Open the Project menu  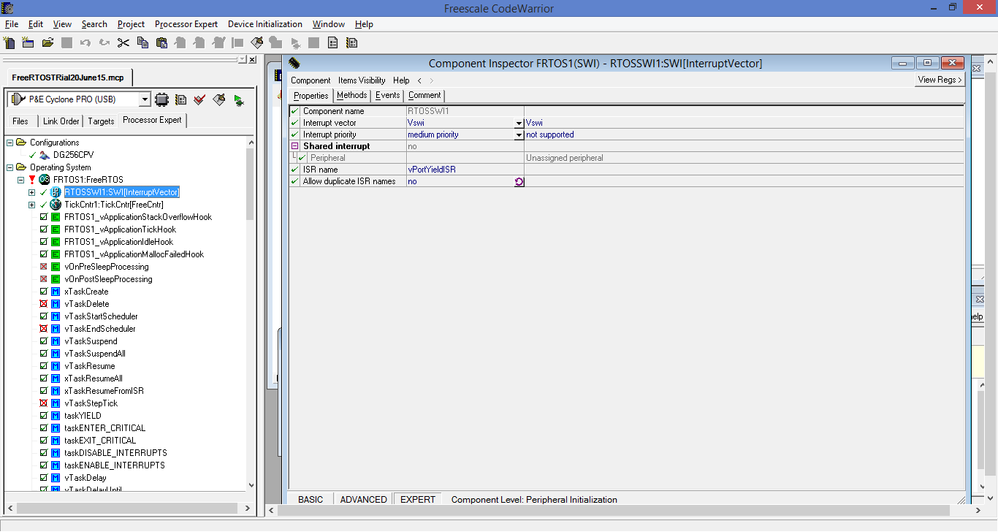click(x=130, y=24)
